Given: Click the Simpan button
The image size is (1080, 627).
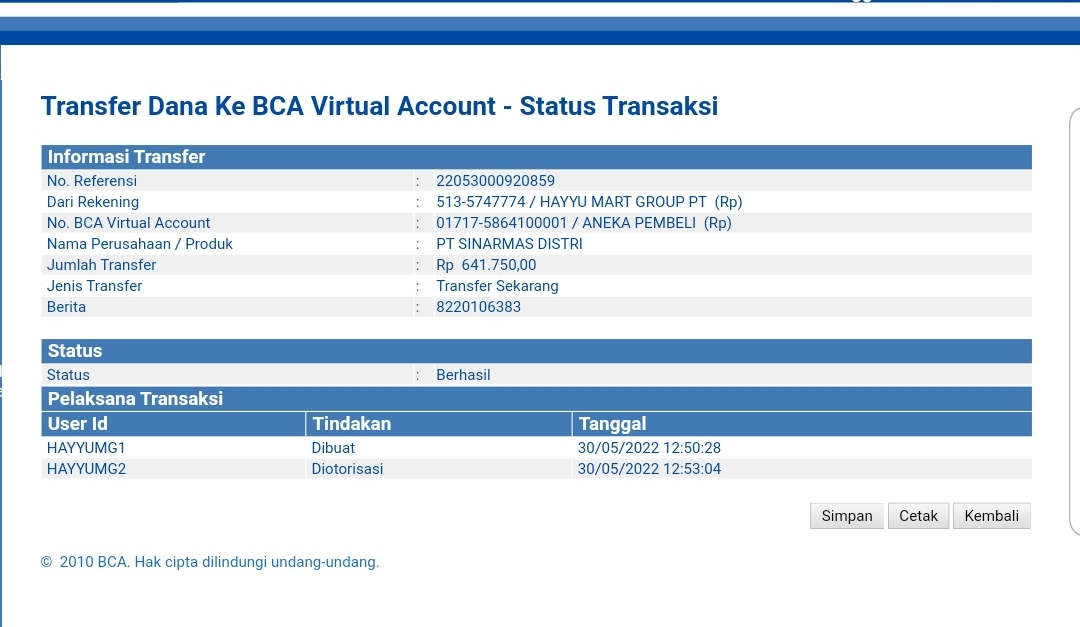Looking at the screenshot, I should 846,516.
